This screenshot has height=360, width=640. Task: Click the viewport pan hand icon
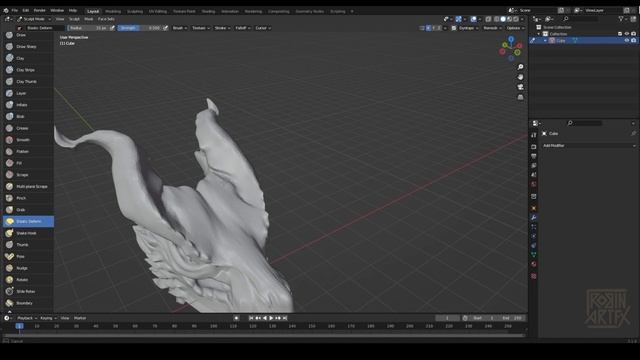tap(520, 77)
